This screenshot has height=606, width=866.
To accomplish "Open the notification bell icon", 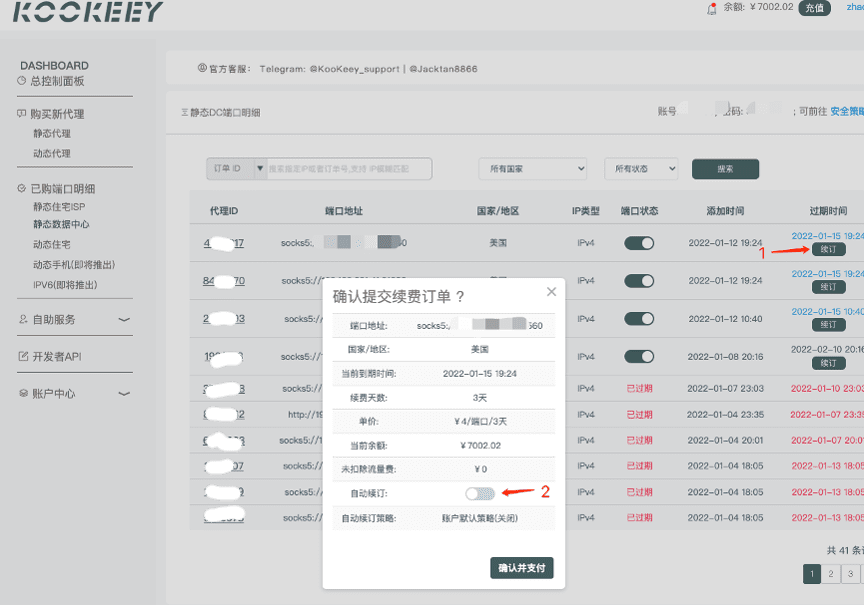I will [711, 8].
